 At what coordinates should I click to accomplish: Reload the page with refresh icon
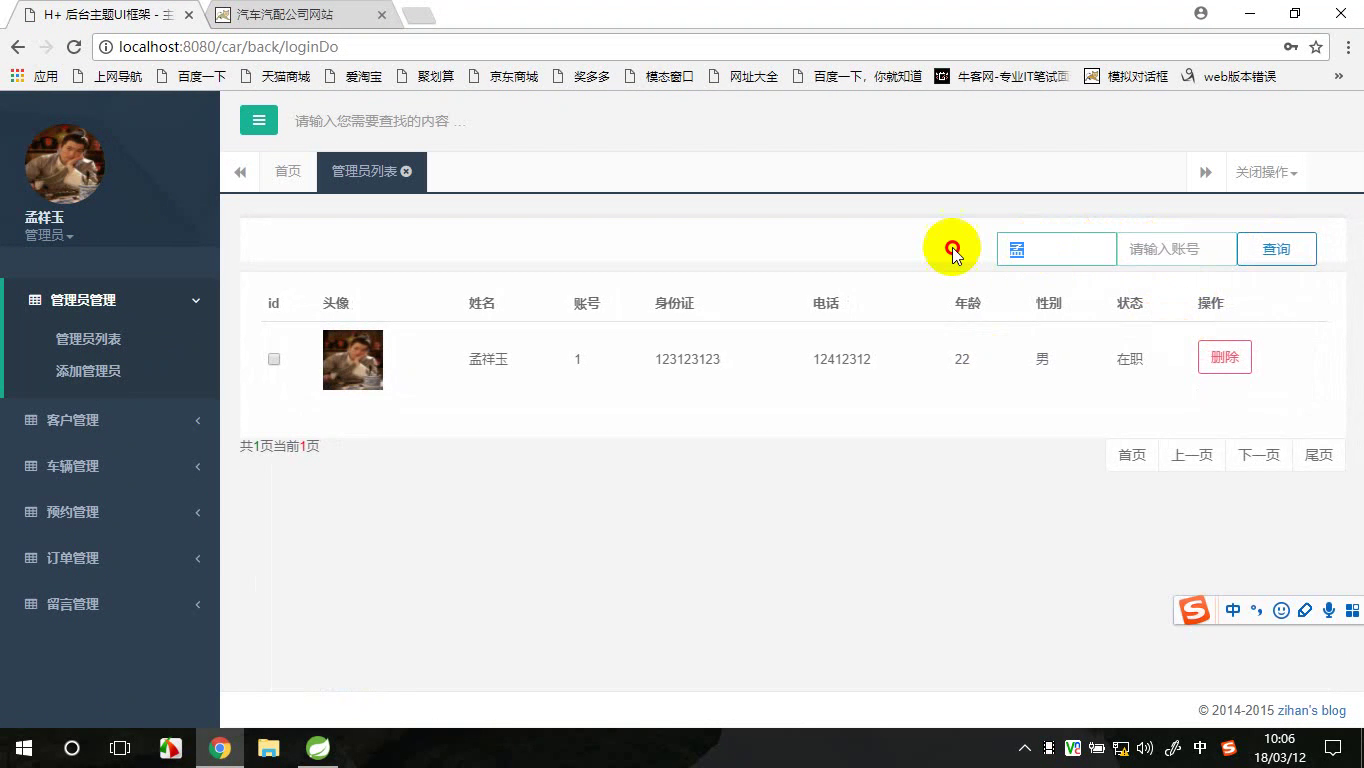(x=73, y=47)
